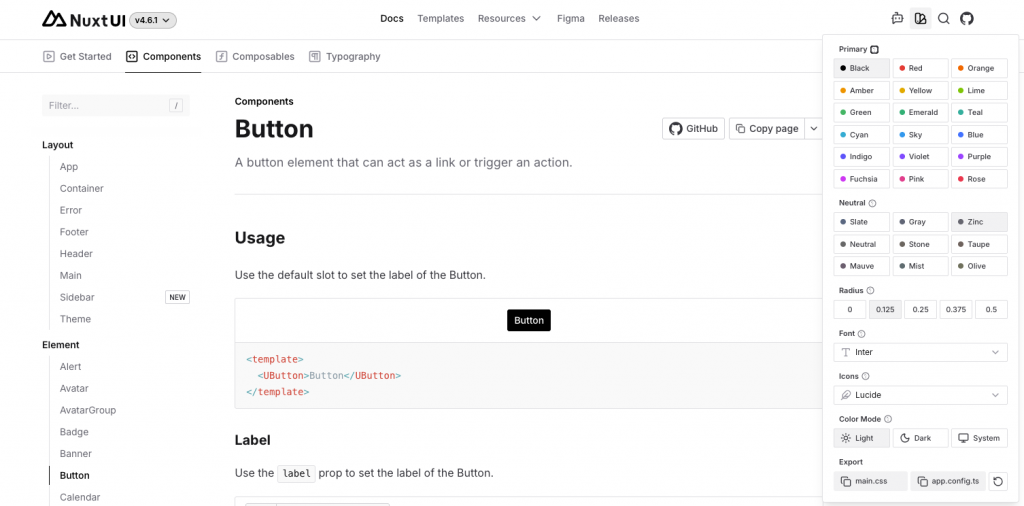The height and width of the screenshot is (506, 1024).
Task: Open the Copy page chevron dropdown
Action: (813, 129)
